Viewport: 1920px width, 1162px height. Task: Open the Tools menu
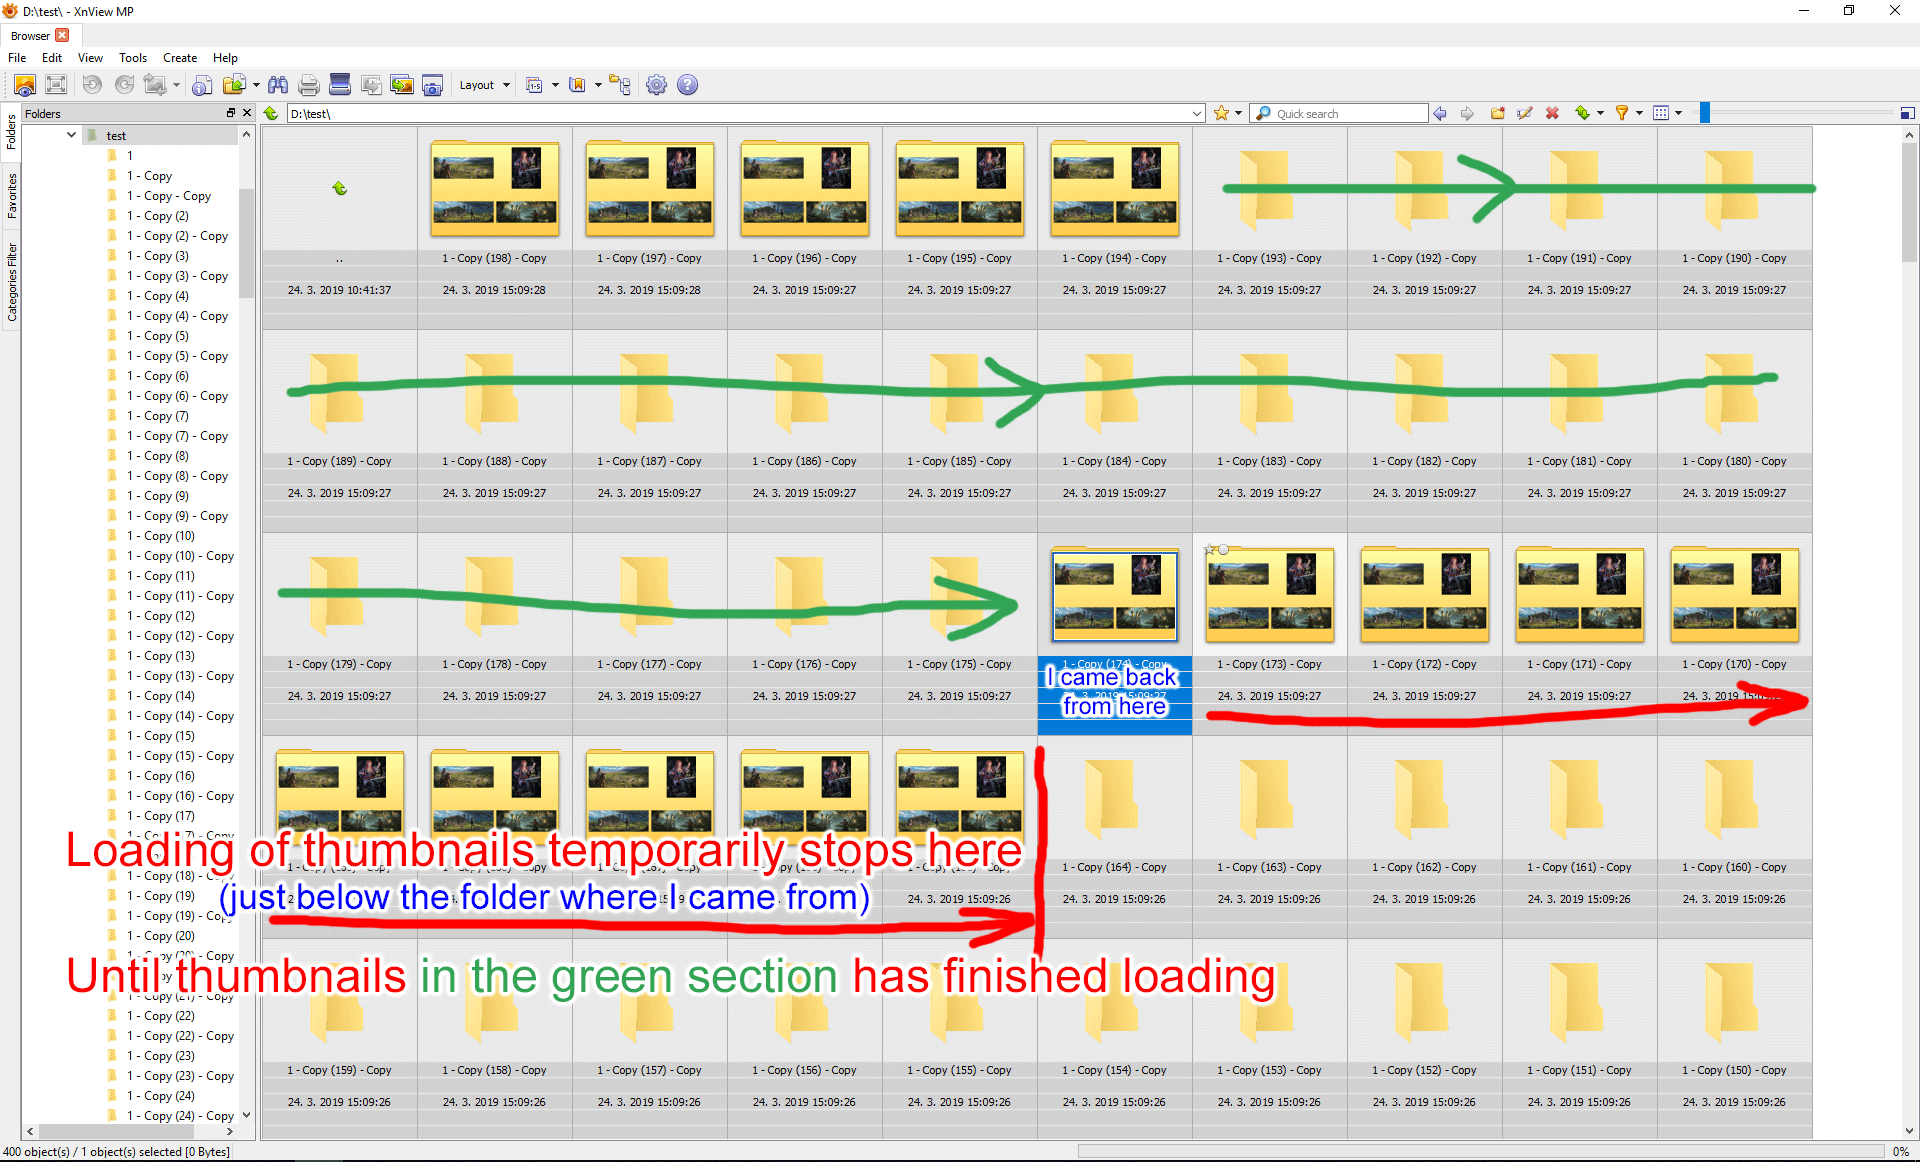(132, 58)
